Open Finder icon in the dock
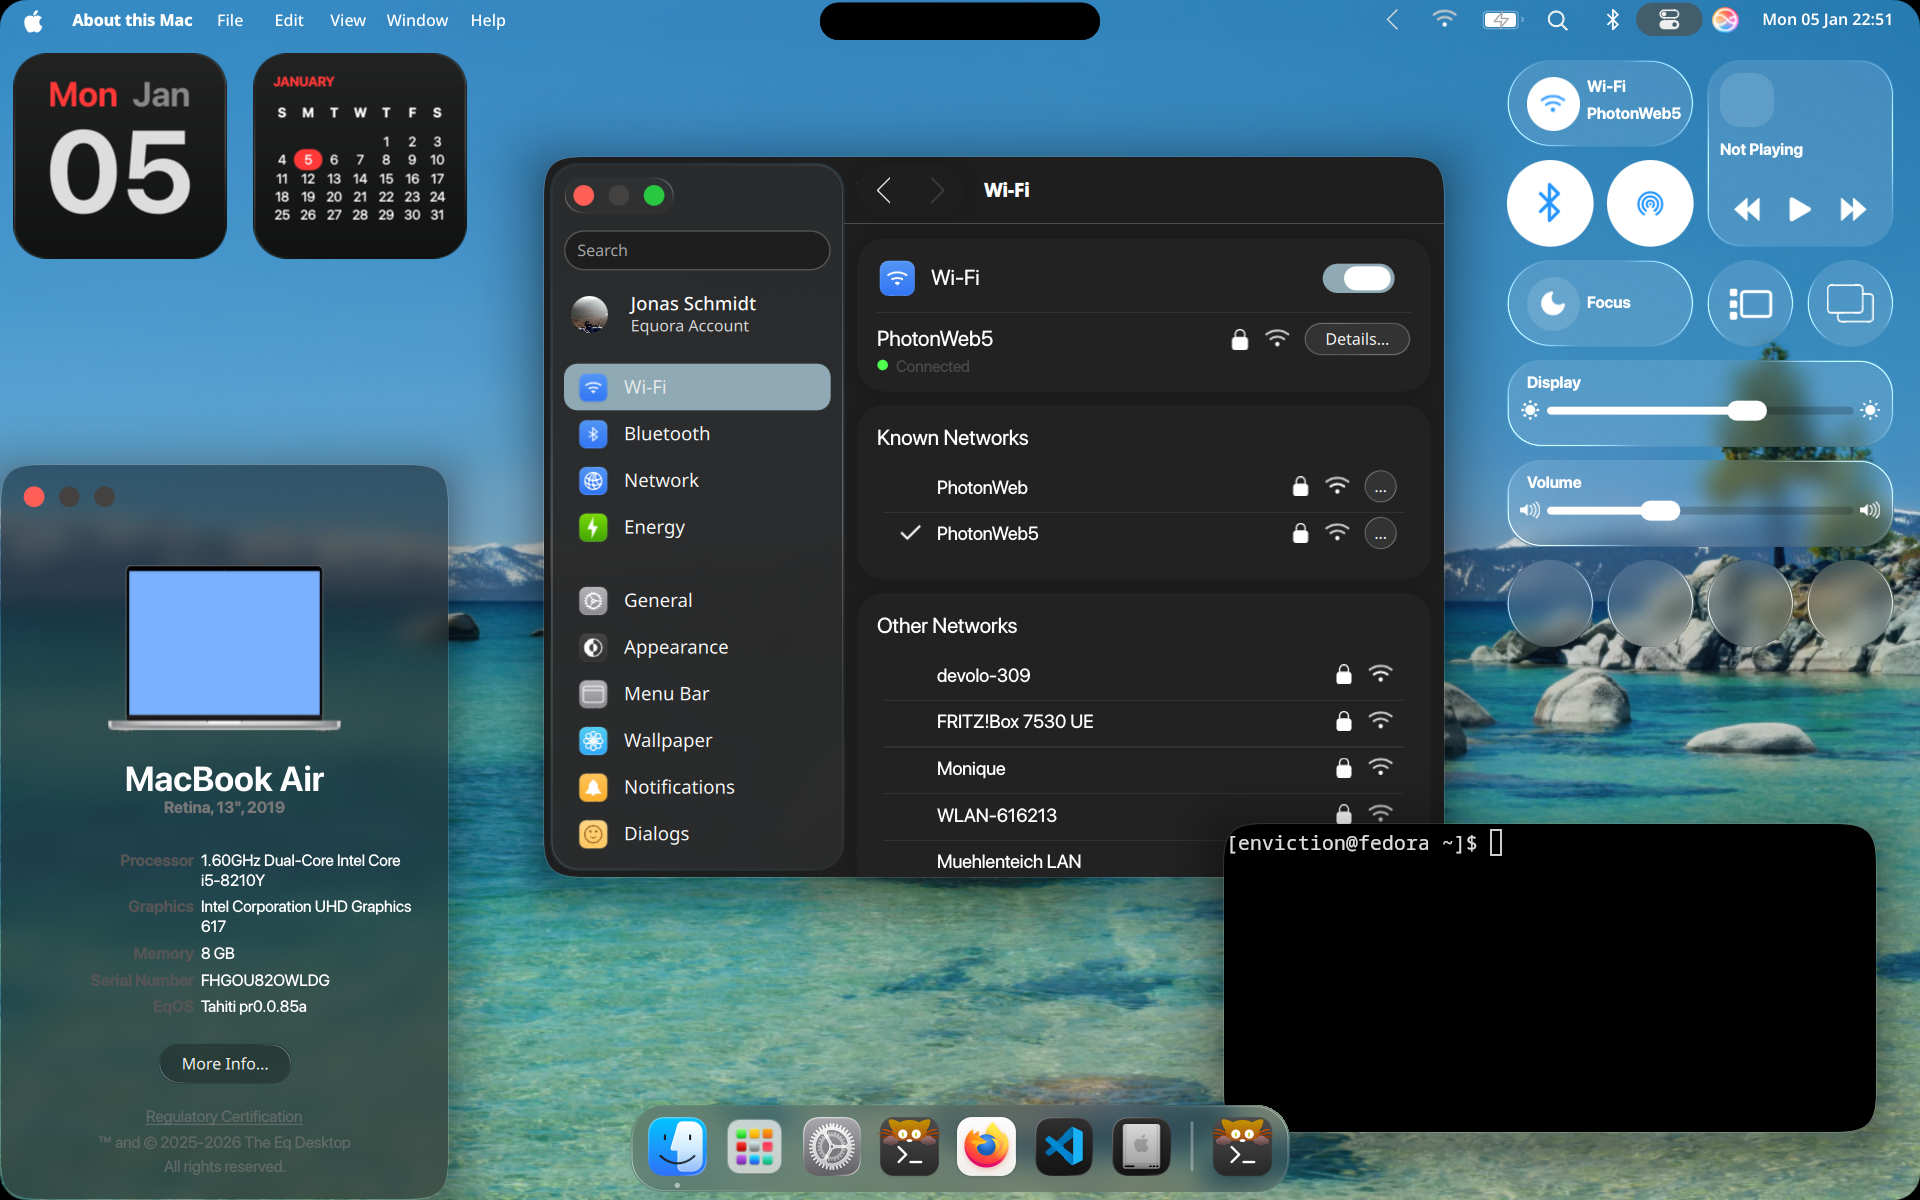The height and width of the screenshot is (1200, 1920). [677, 1146]
